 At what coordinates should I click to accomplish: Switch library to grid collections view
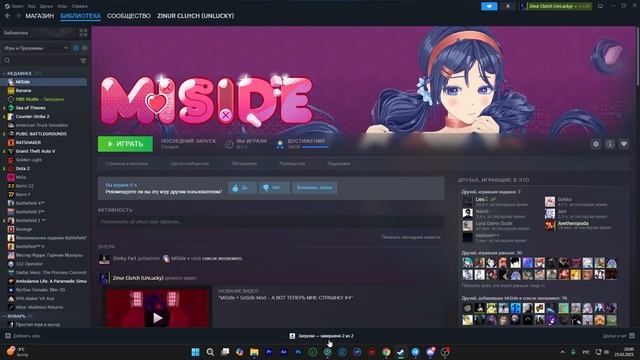click(x=83, y=33)
